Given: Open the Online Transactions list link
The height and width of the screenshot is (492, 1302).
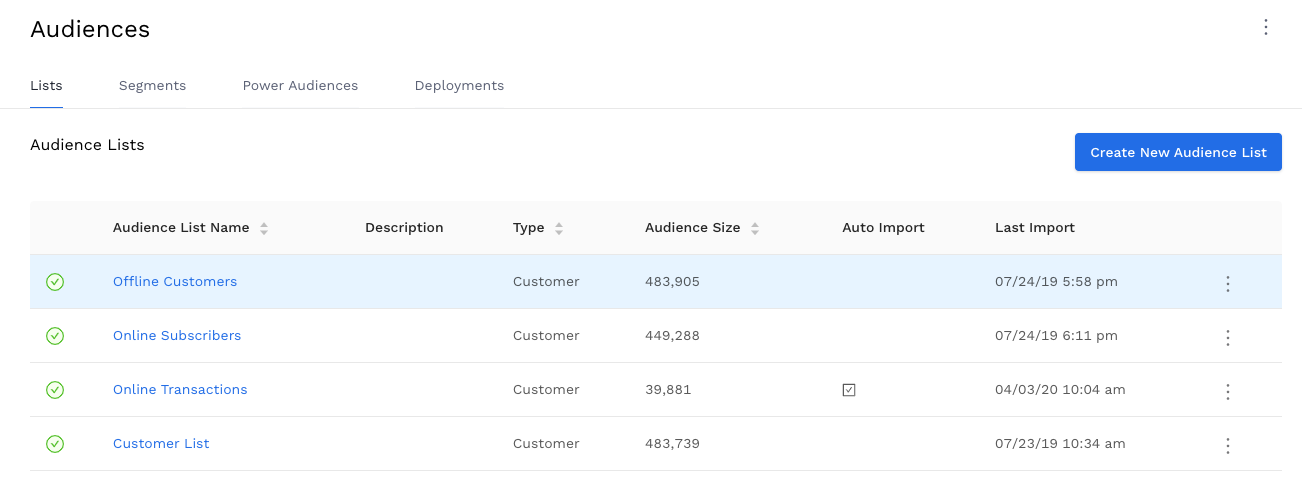Looking at the screenshot, I should point(180,390).
